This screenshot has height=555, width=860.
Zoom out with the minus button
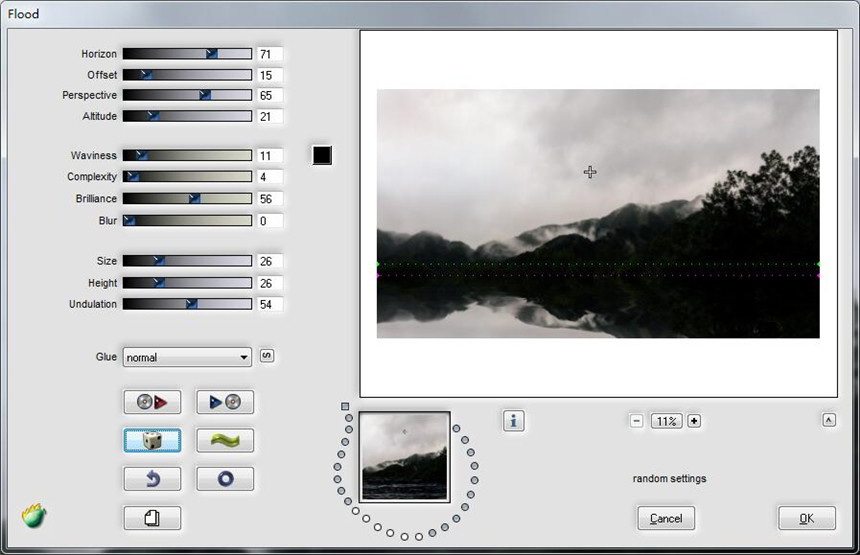pos(637,421)
